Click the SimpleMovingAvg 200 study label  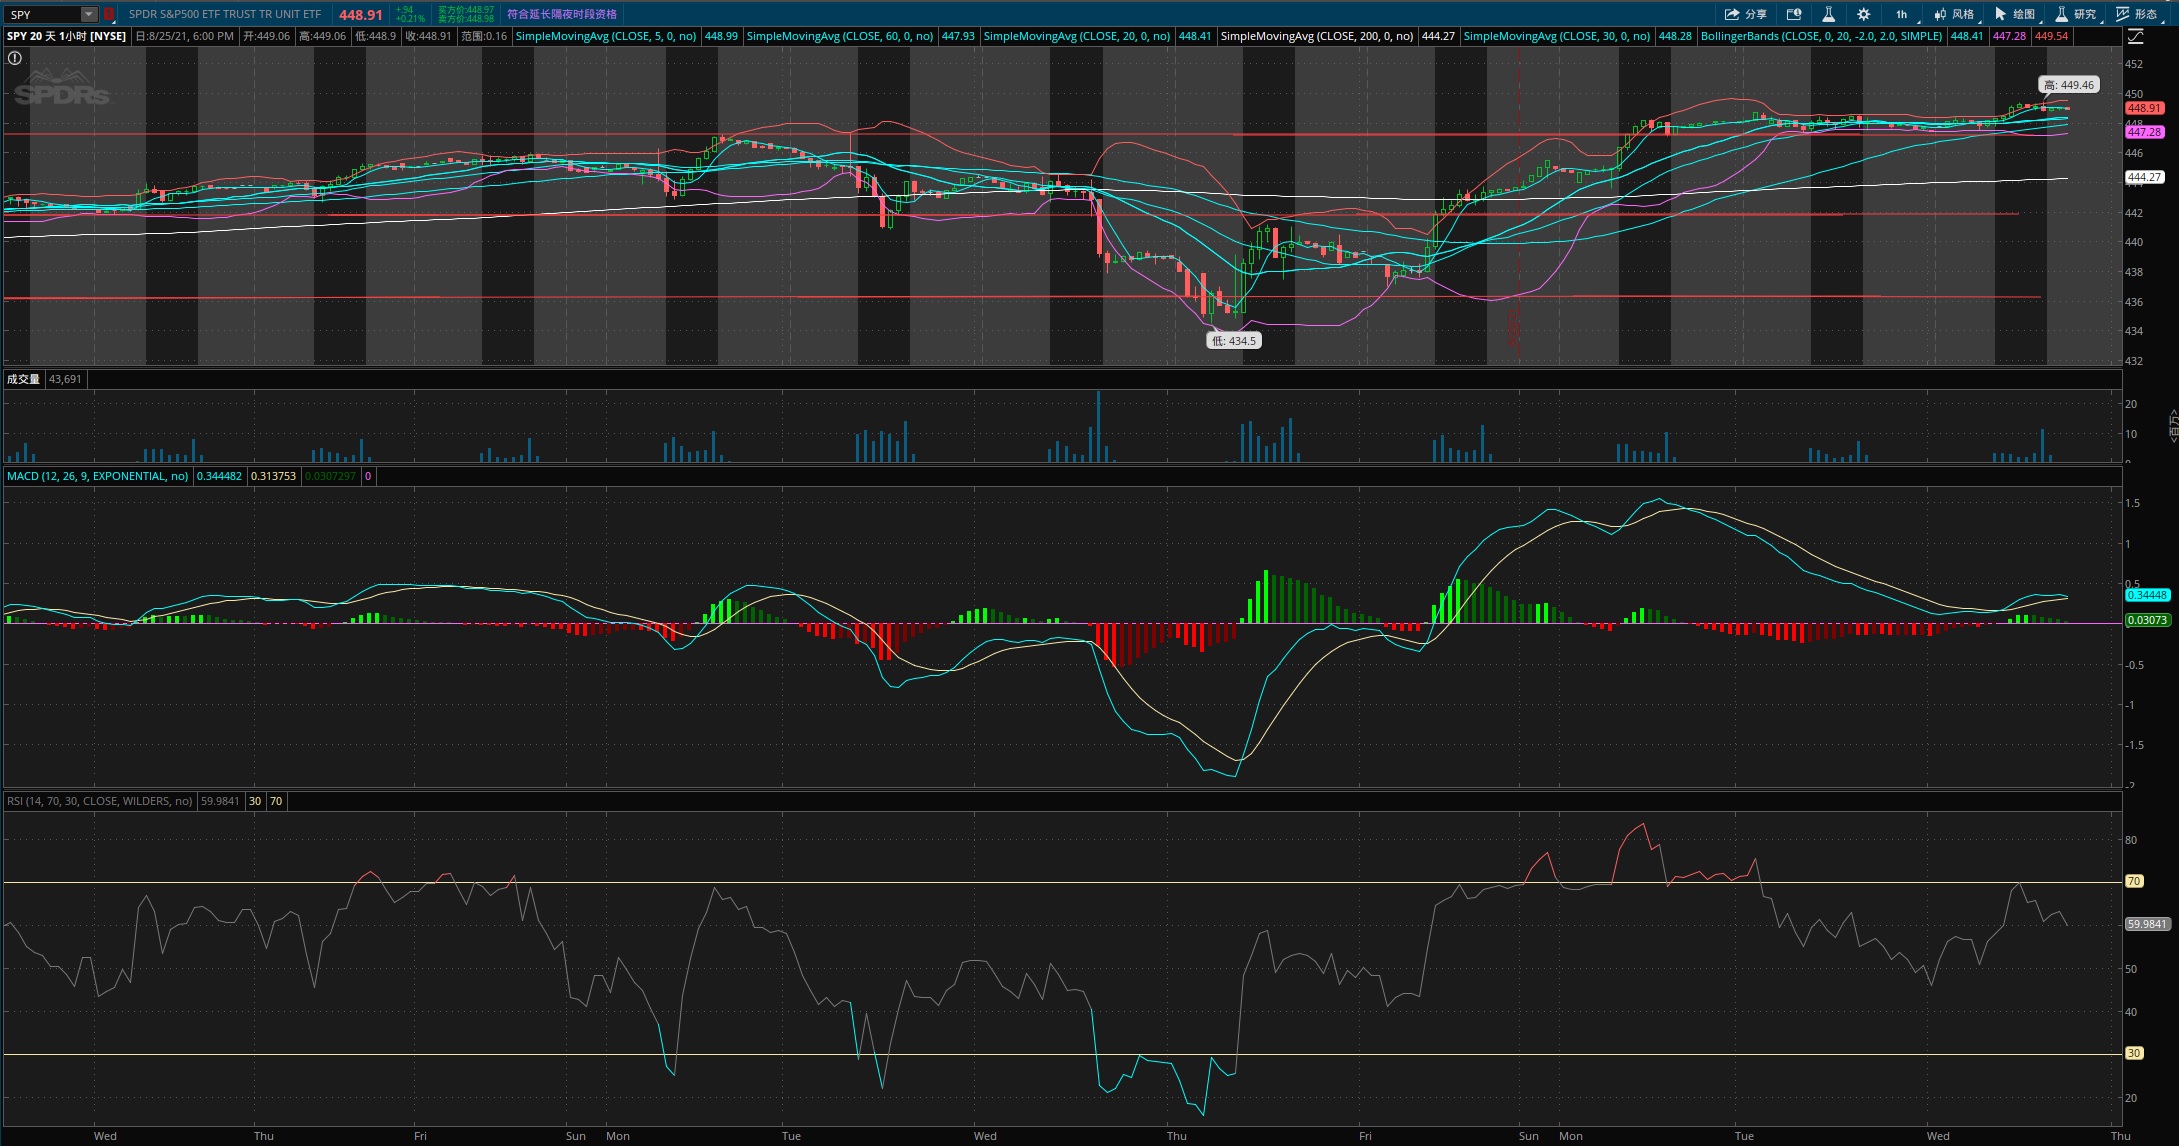click(x=1317, y=36)
